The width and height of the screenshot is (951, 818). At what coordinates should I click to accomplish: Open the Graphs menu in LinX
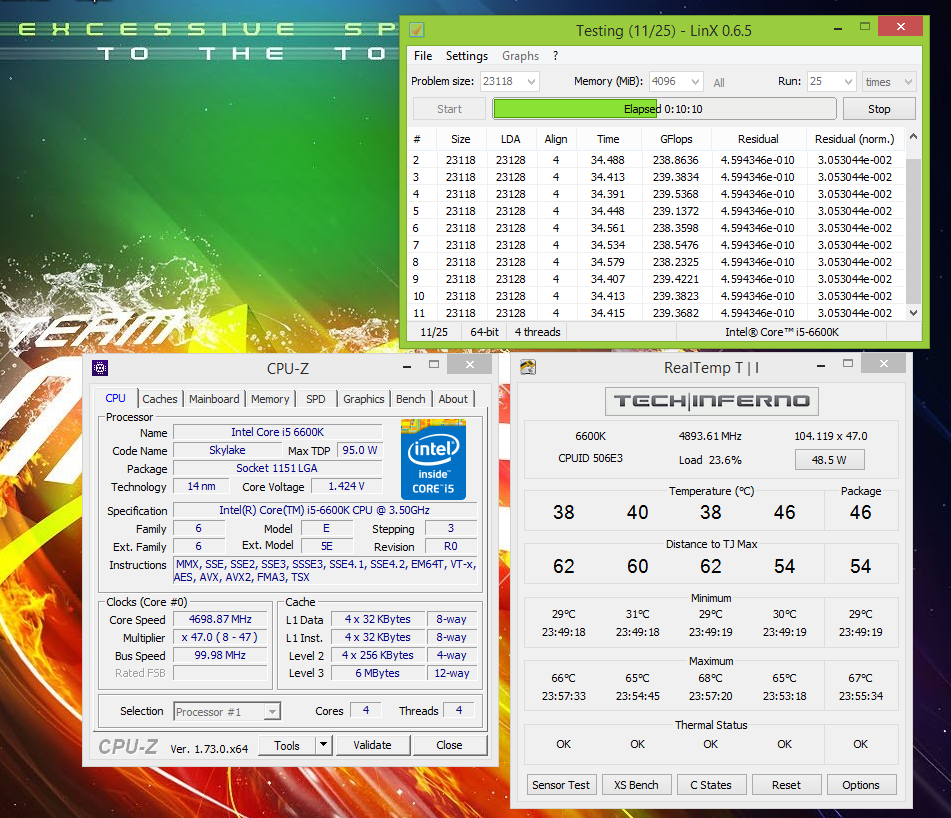[520, 56]
